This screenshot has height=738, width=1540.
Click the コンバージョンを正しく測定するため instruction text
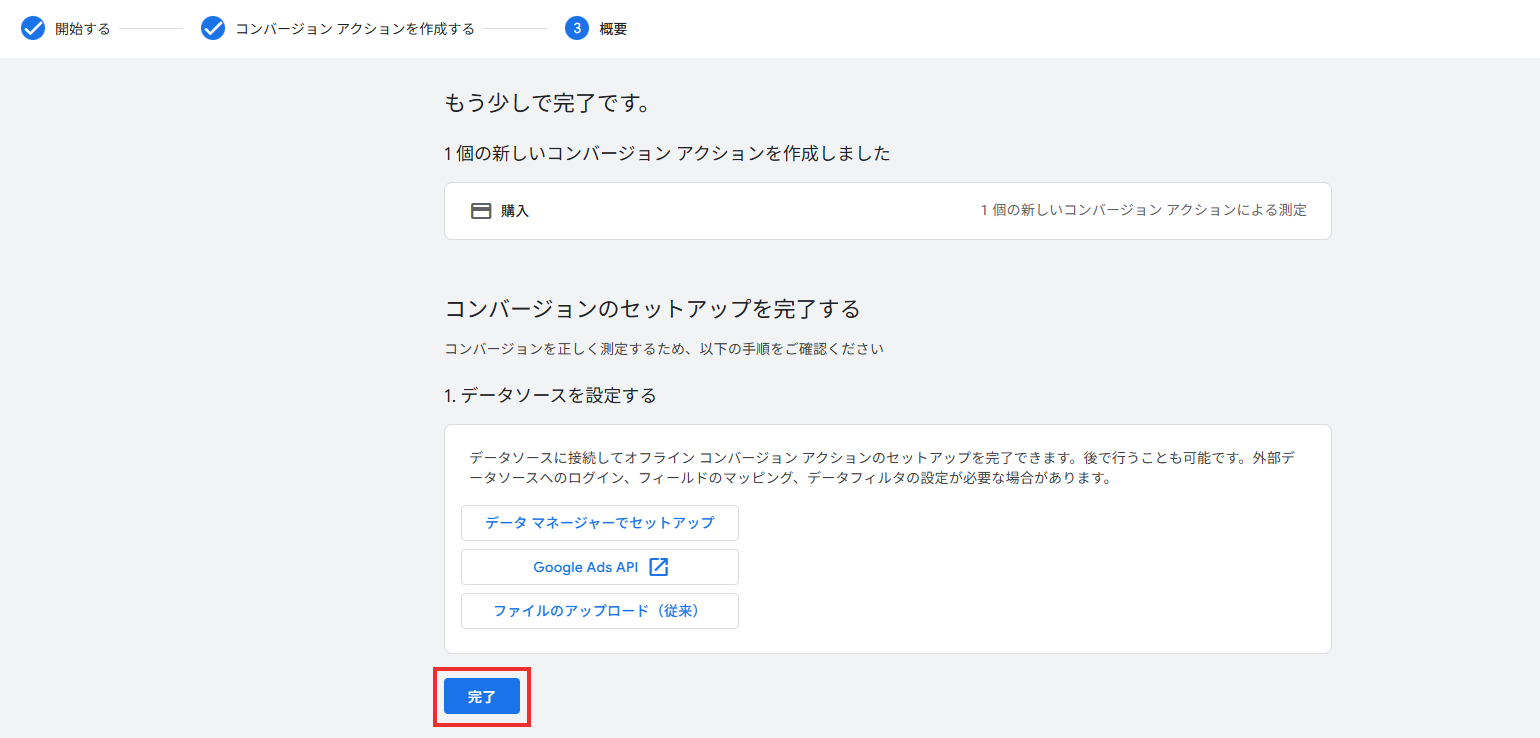pos(664,349)
